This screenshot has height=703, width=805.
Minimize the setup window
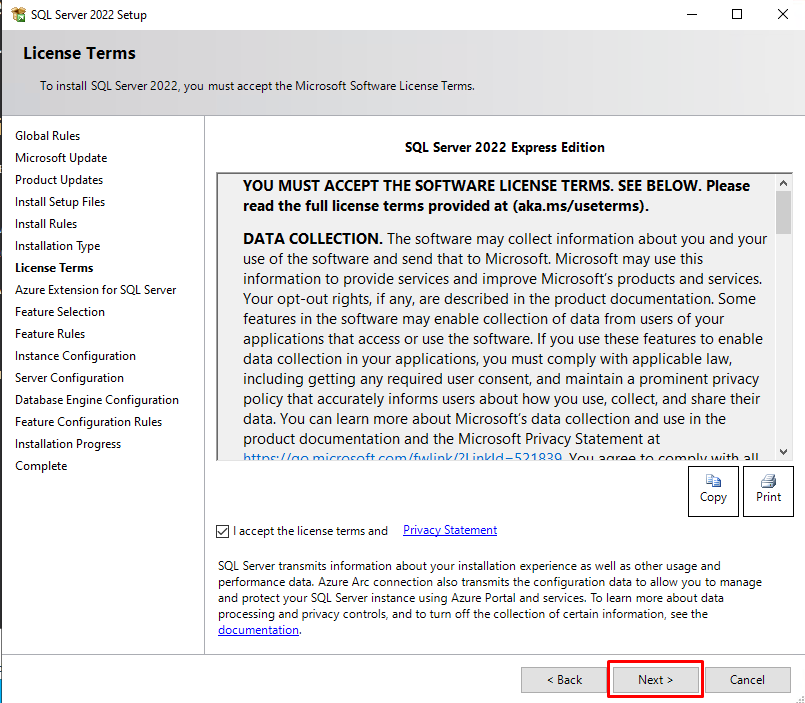(x=691, y=14)
